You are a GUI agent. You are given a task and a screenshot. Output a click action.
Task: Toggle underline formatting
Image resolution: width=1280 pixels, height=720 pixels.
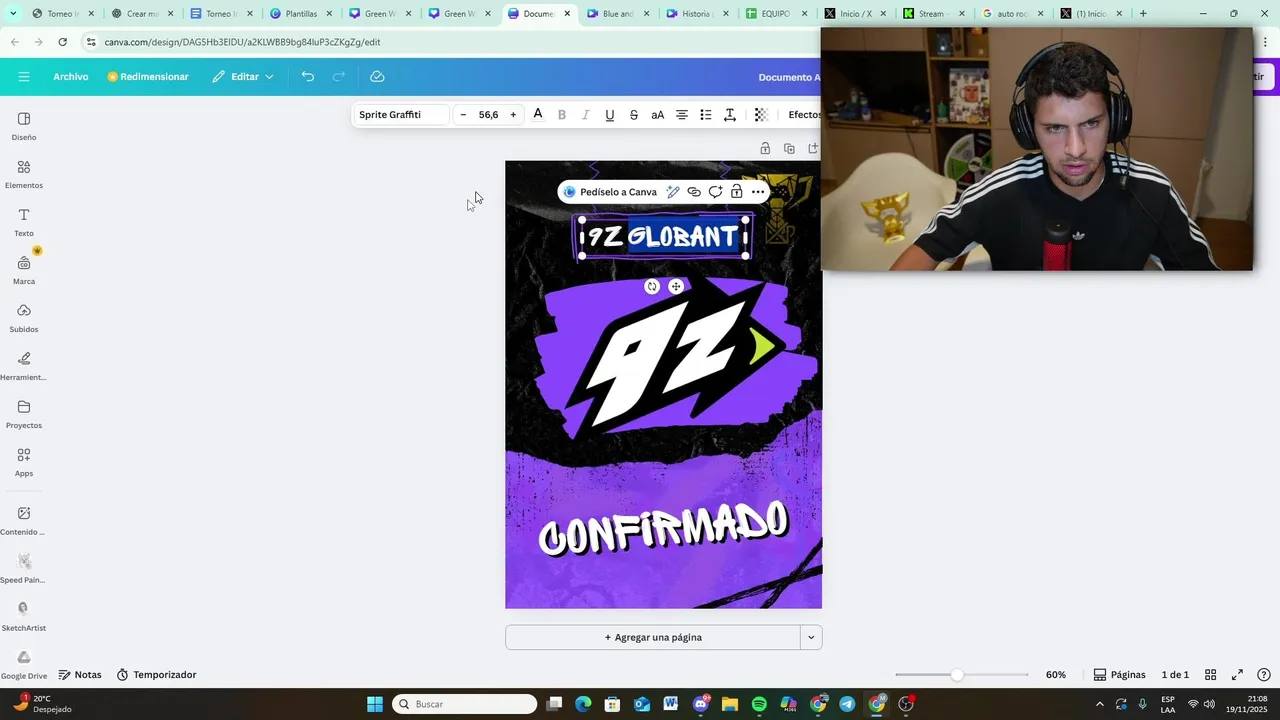pos(610,115)
